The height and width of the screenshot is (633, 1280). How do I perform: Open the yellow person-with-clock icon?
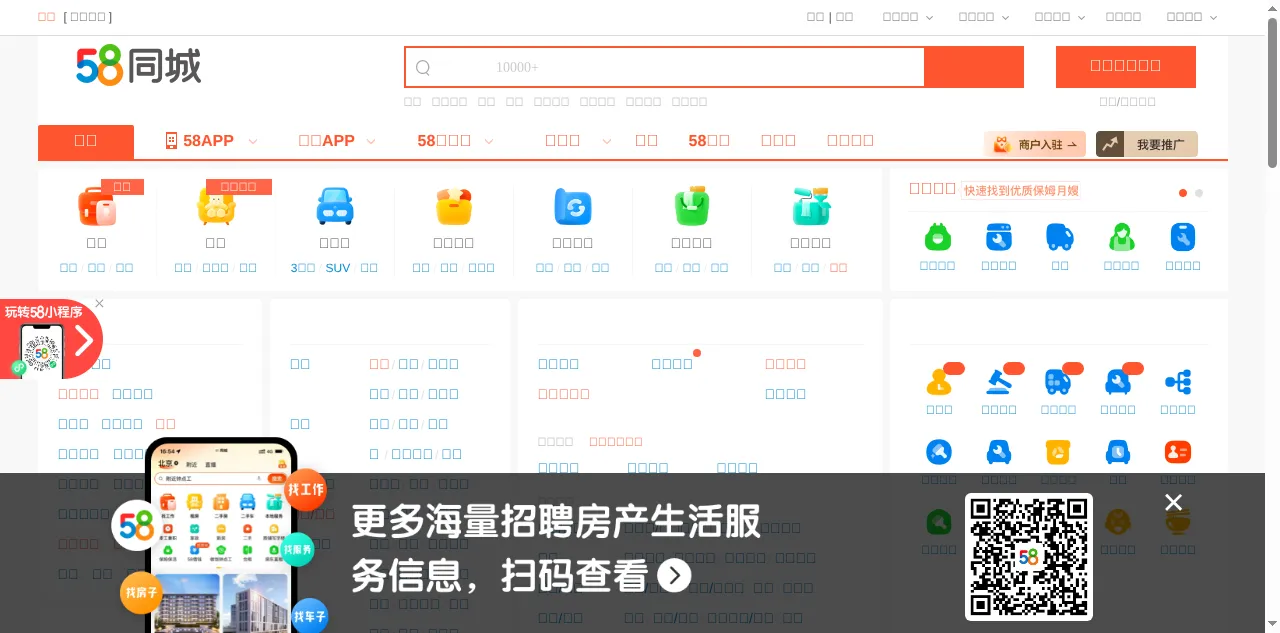coord(939,382)
